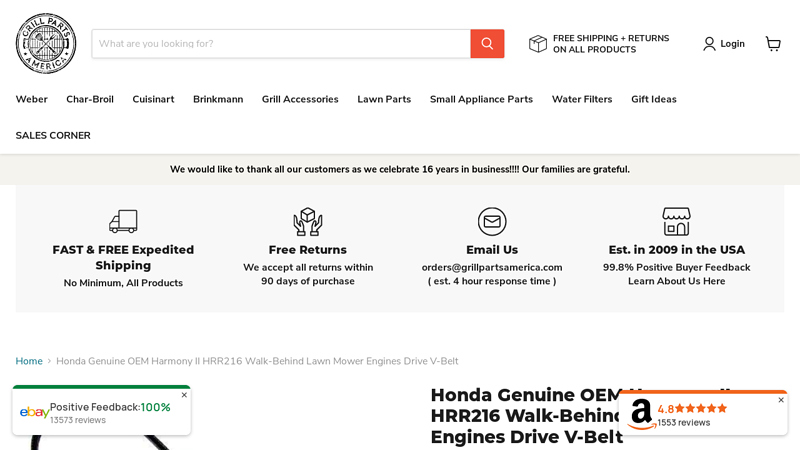The image size is (800, 450).
Task: Click the storefront Est. 2009 icon
Action: [677, 221]
